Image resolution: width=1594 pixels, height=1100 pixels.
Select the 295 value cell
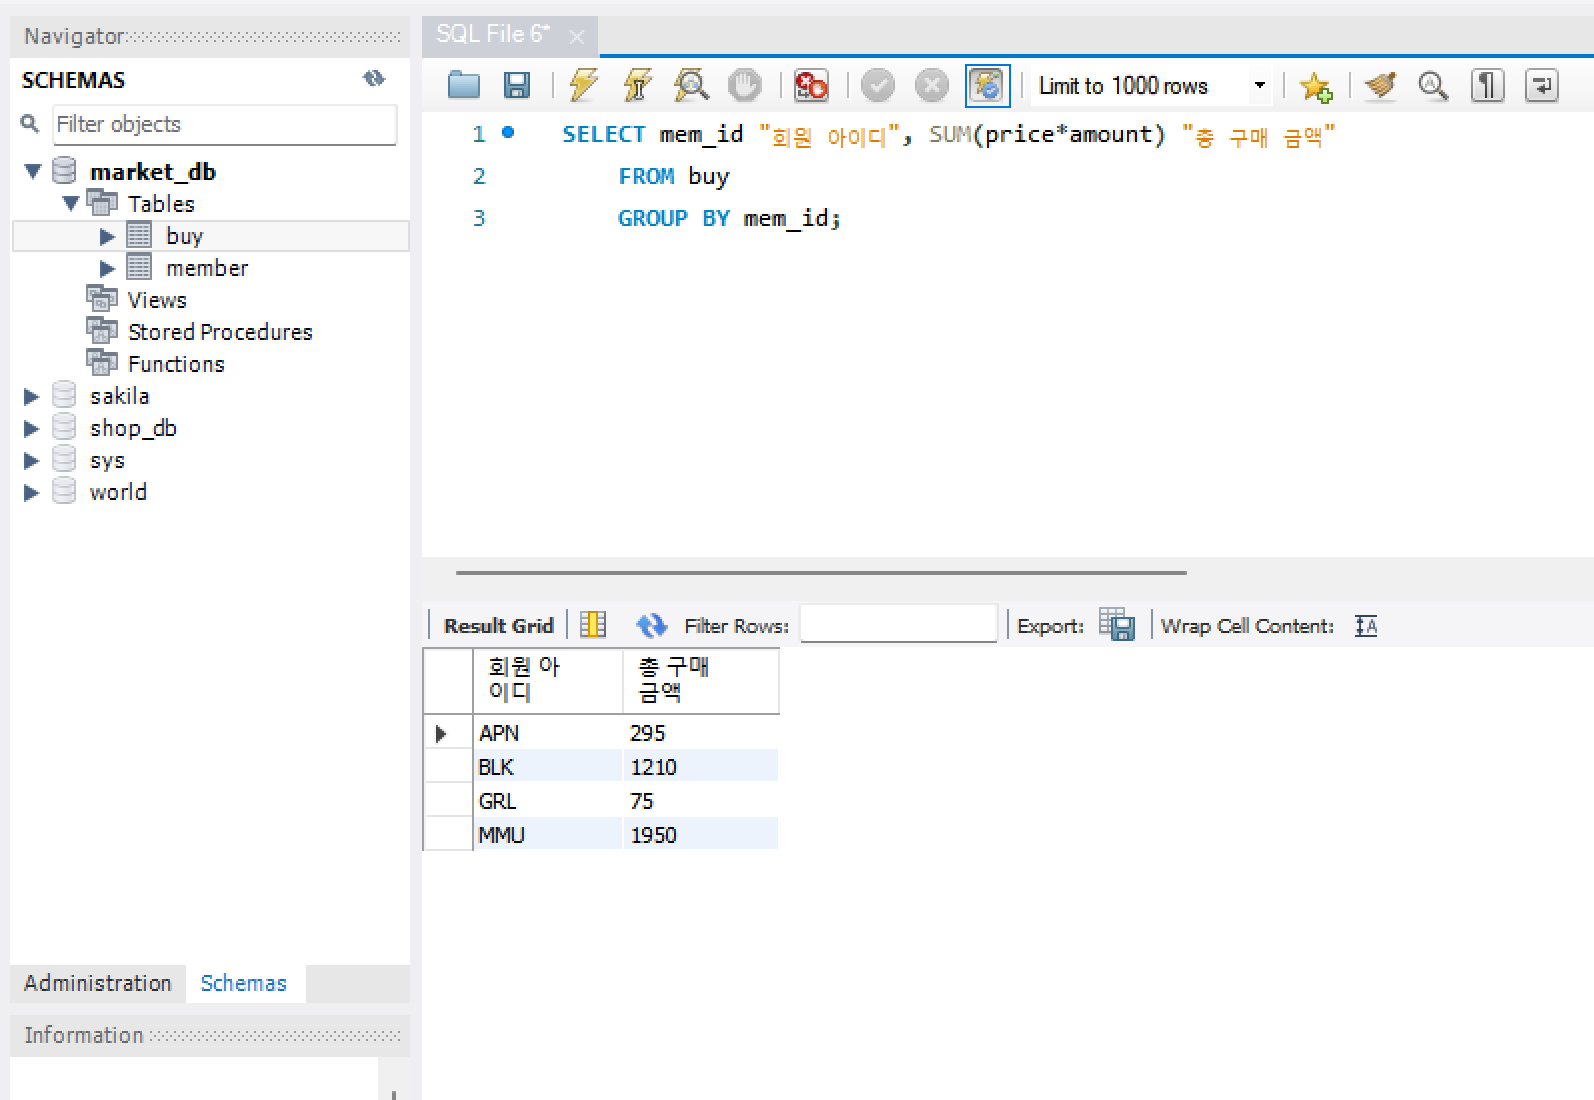[x=701, y=733]
